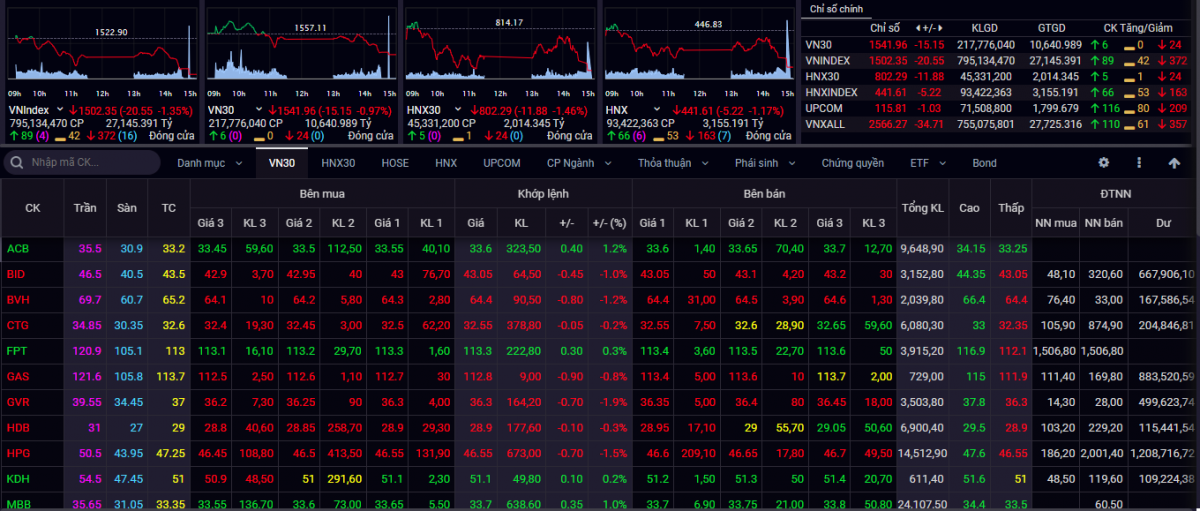Open the KDH stock symbol
Viewport: 1200px width, 511px height.
click(x=18, y=479)
